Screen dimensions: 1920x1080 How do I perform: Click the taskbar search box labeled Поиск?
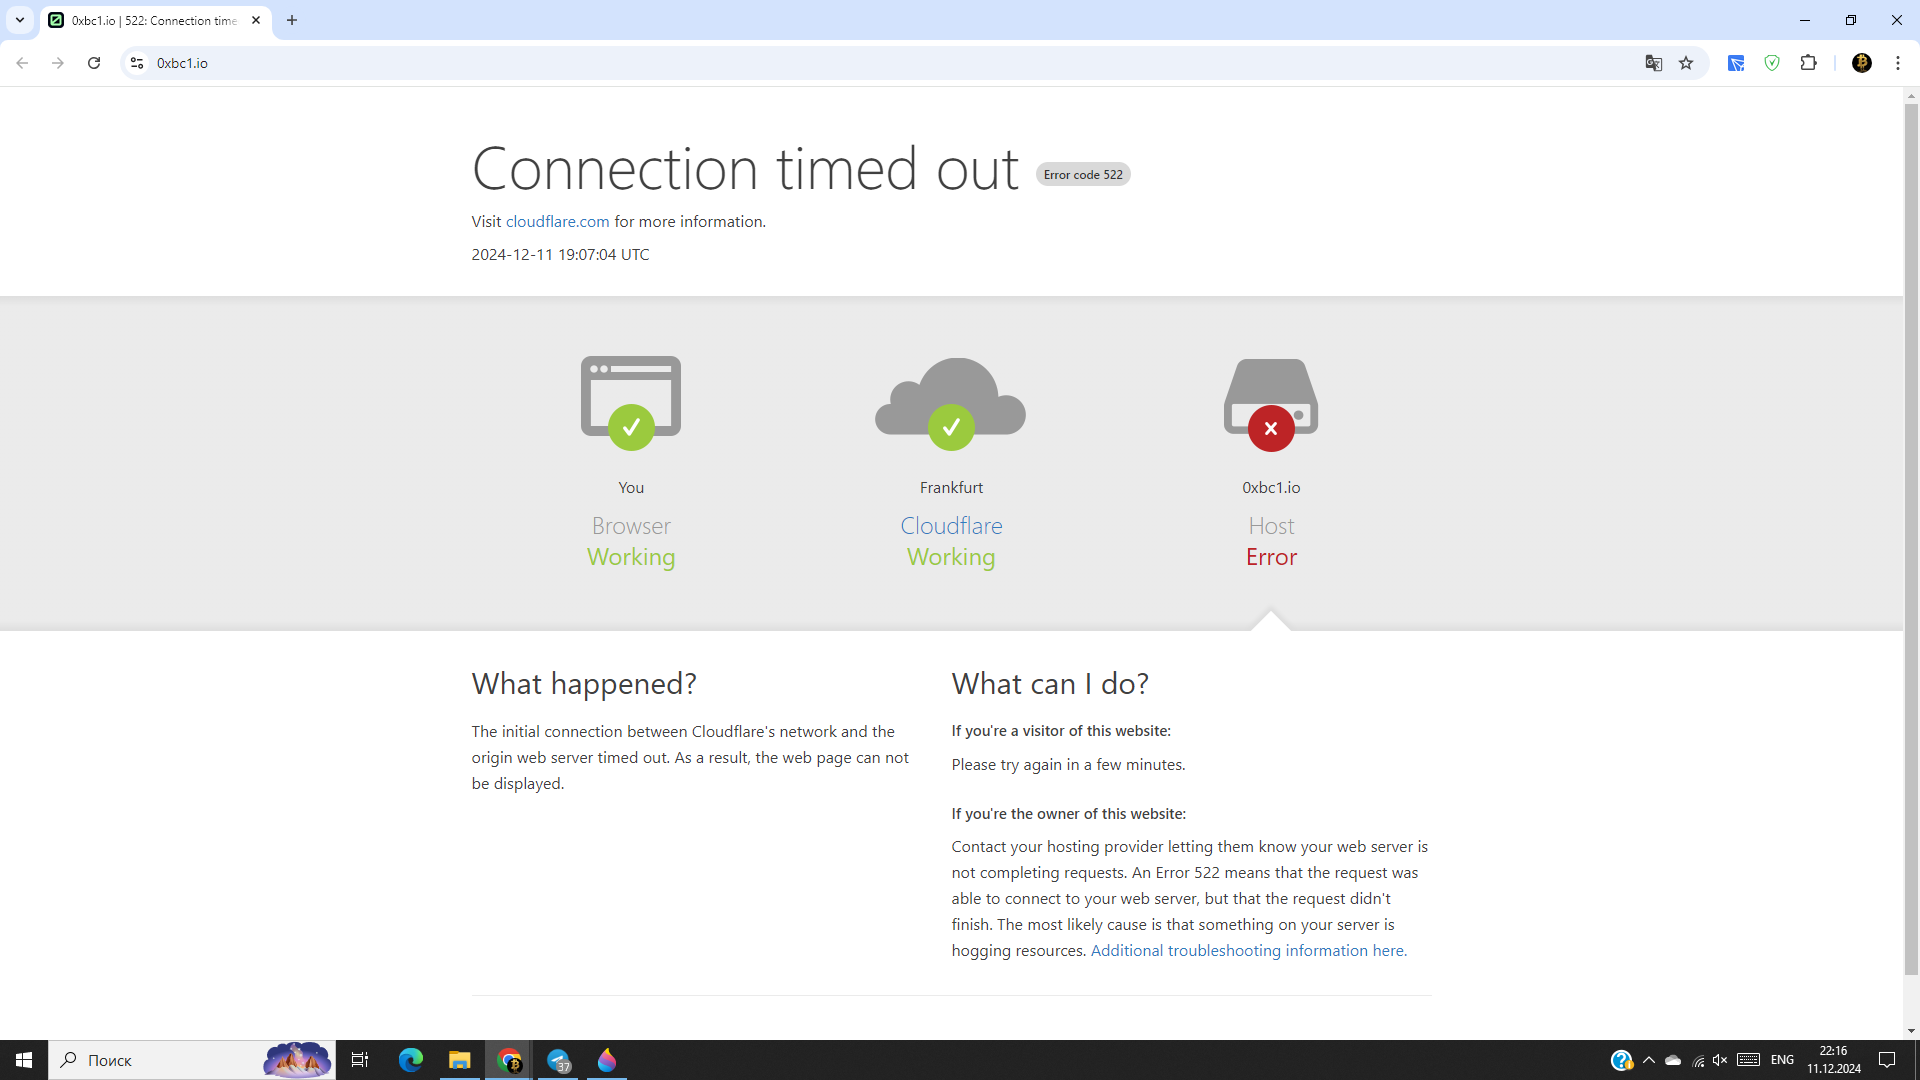192,1060
